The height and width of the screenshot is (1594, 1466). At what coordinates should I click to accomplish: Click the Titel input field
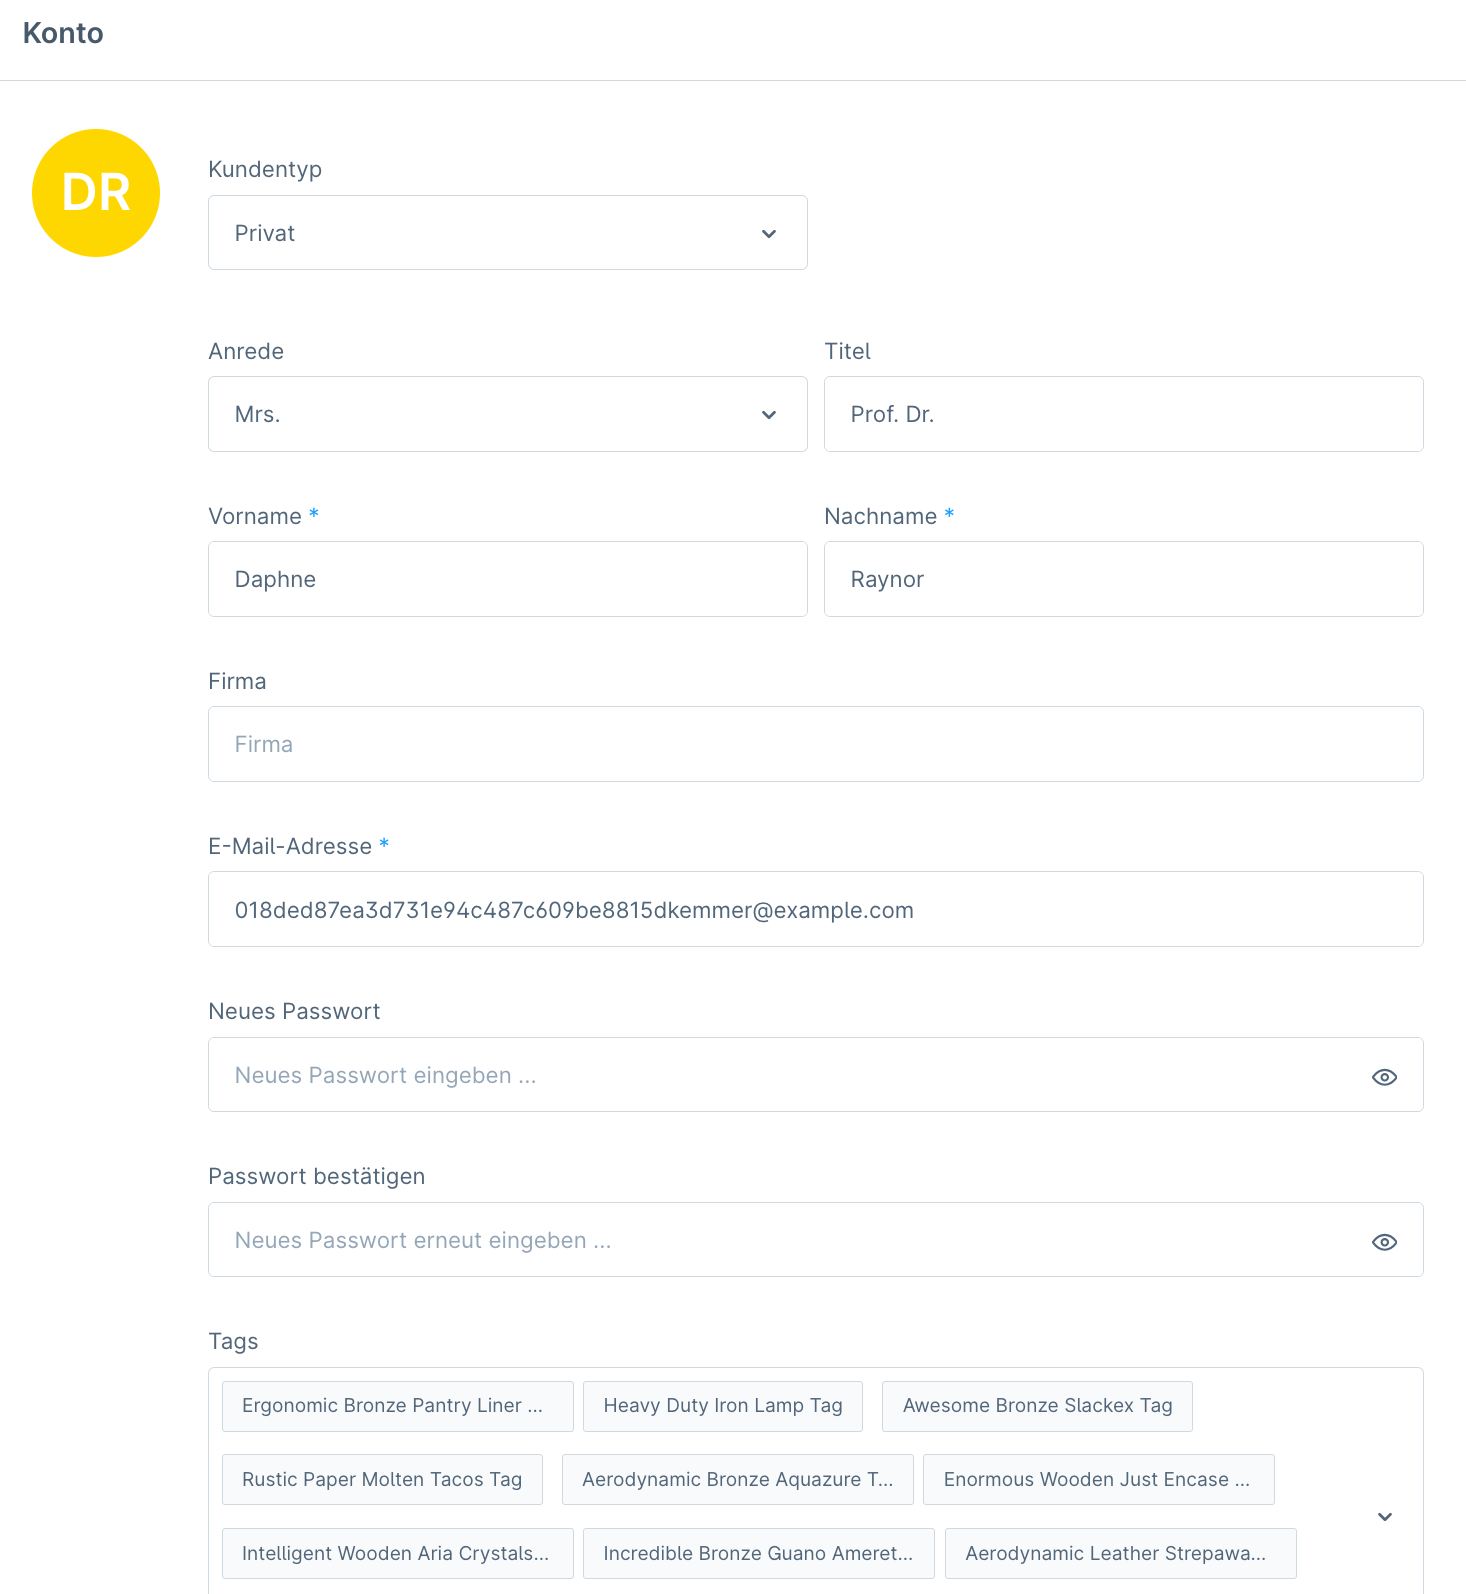pyautogui.click(x=1123, y=414)
